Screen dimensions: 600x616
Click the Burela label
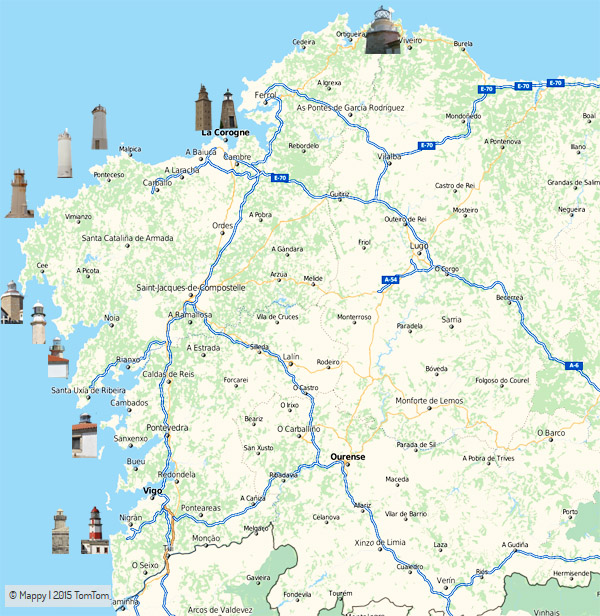click(463, 44)
